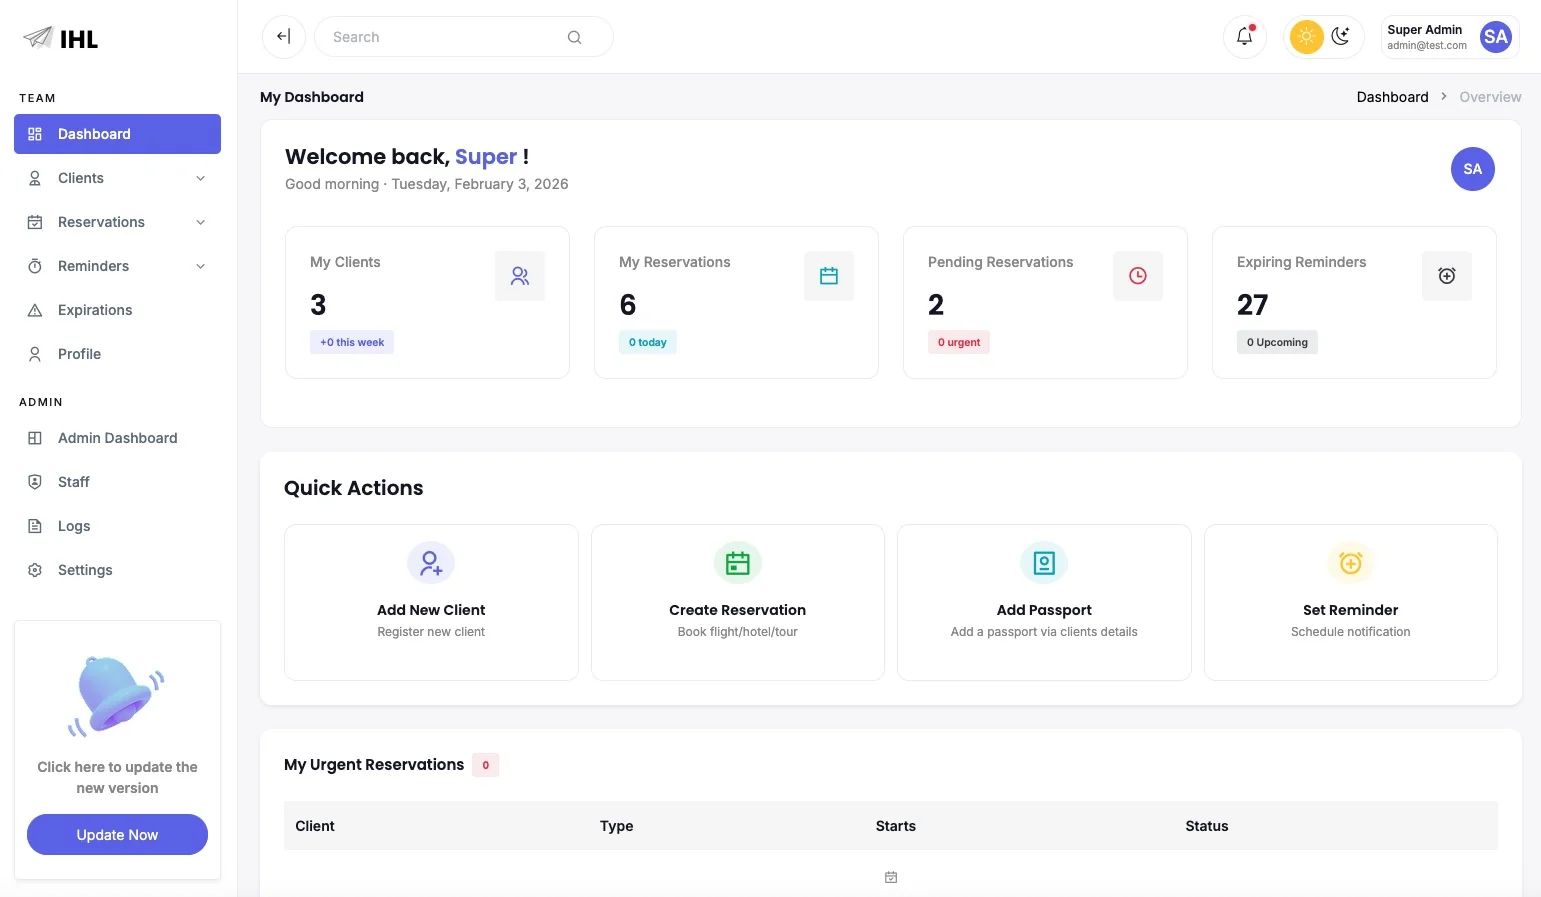
Task: Click Logs document icon in sidebar
Action: [35, 526]
